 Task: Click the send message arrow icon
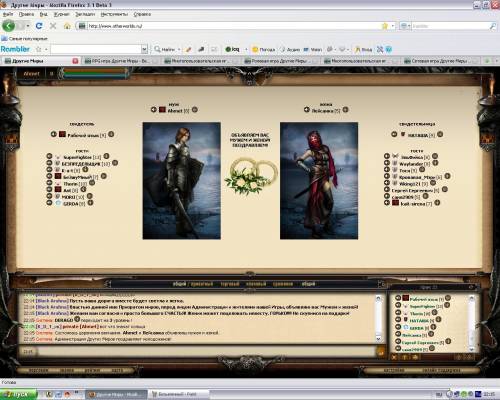pyautogui.click(x=381, y=352)
